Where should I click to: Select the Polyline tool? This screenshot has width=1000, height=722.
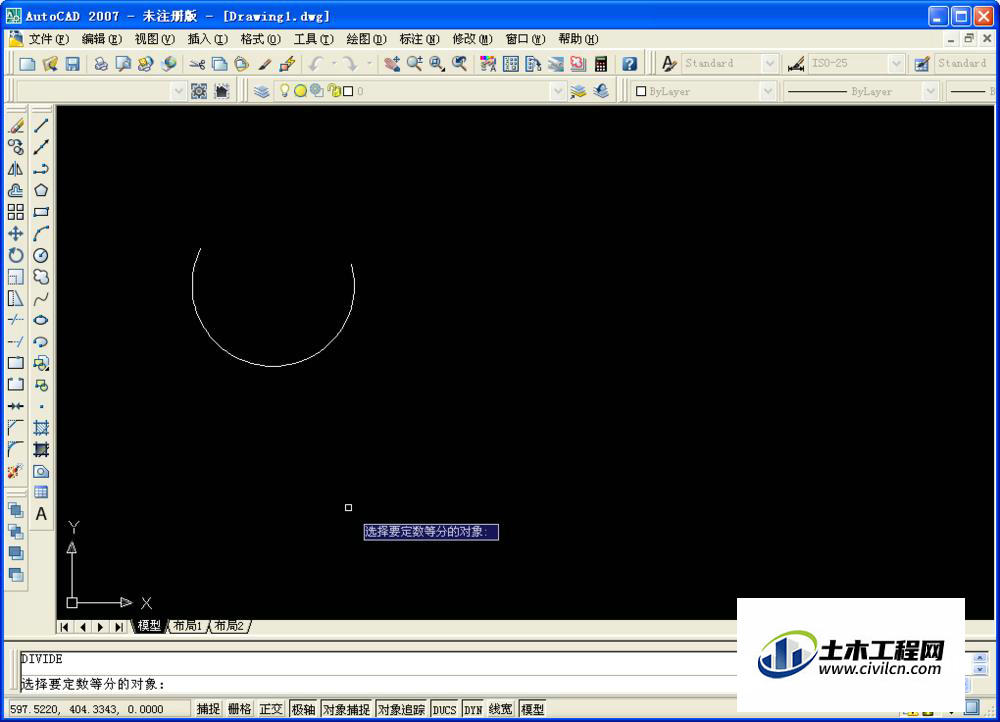[41, 168]
